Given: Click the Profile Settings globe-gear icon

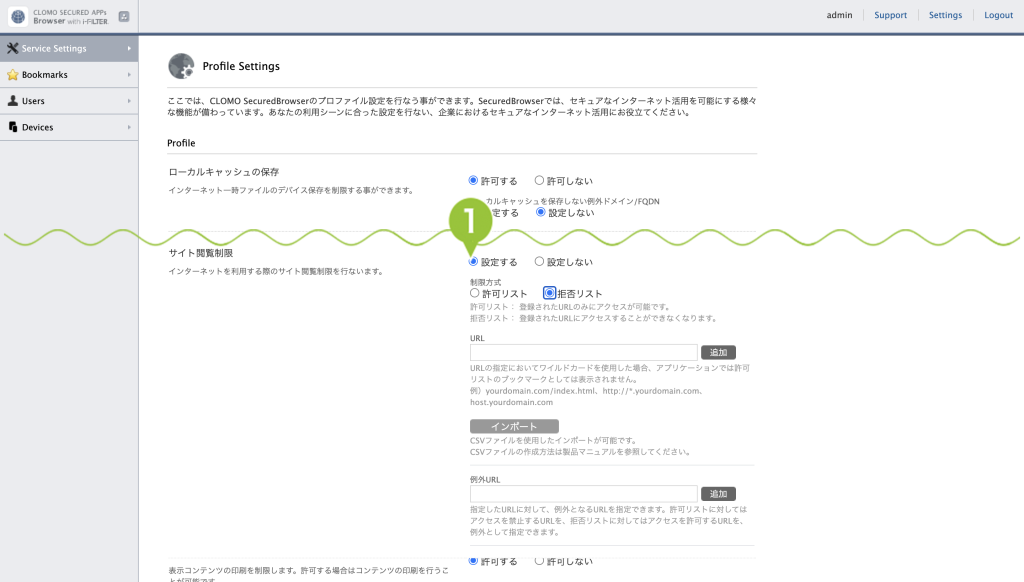Looking at the screenshot, I should pyautogui.click(x=181, y=66).
